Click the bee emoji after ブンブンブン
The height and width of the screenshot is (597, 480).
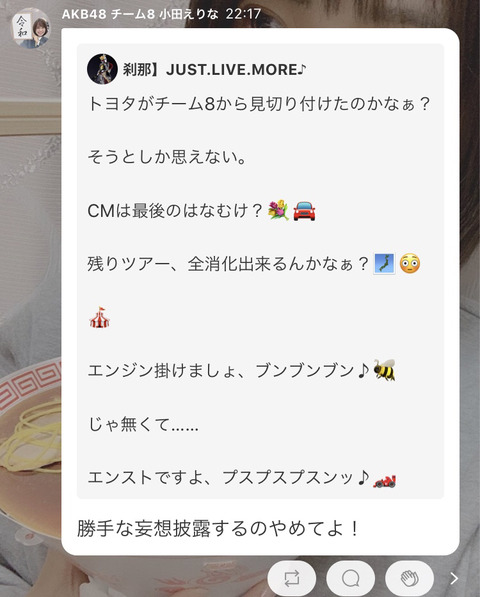tap(384, 370)
